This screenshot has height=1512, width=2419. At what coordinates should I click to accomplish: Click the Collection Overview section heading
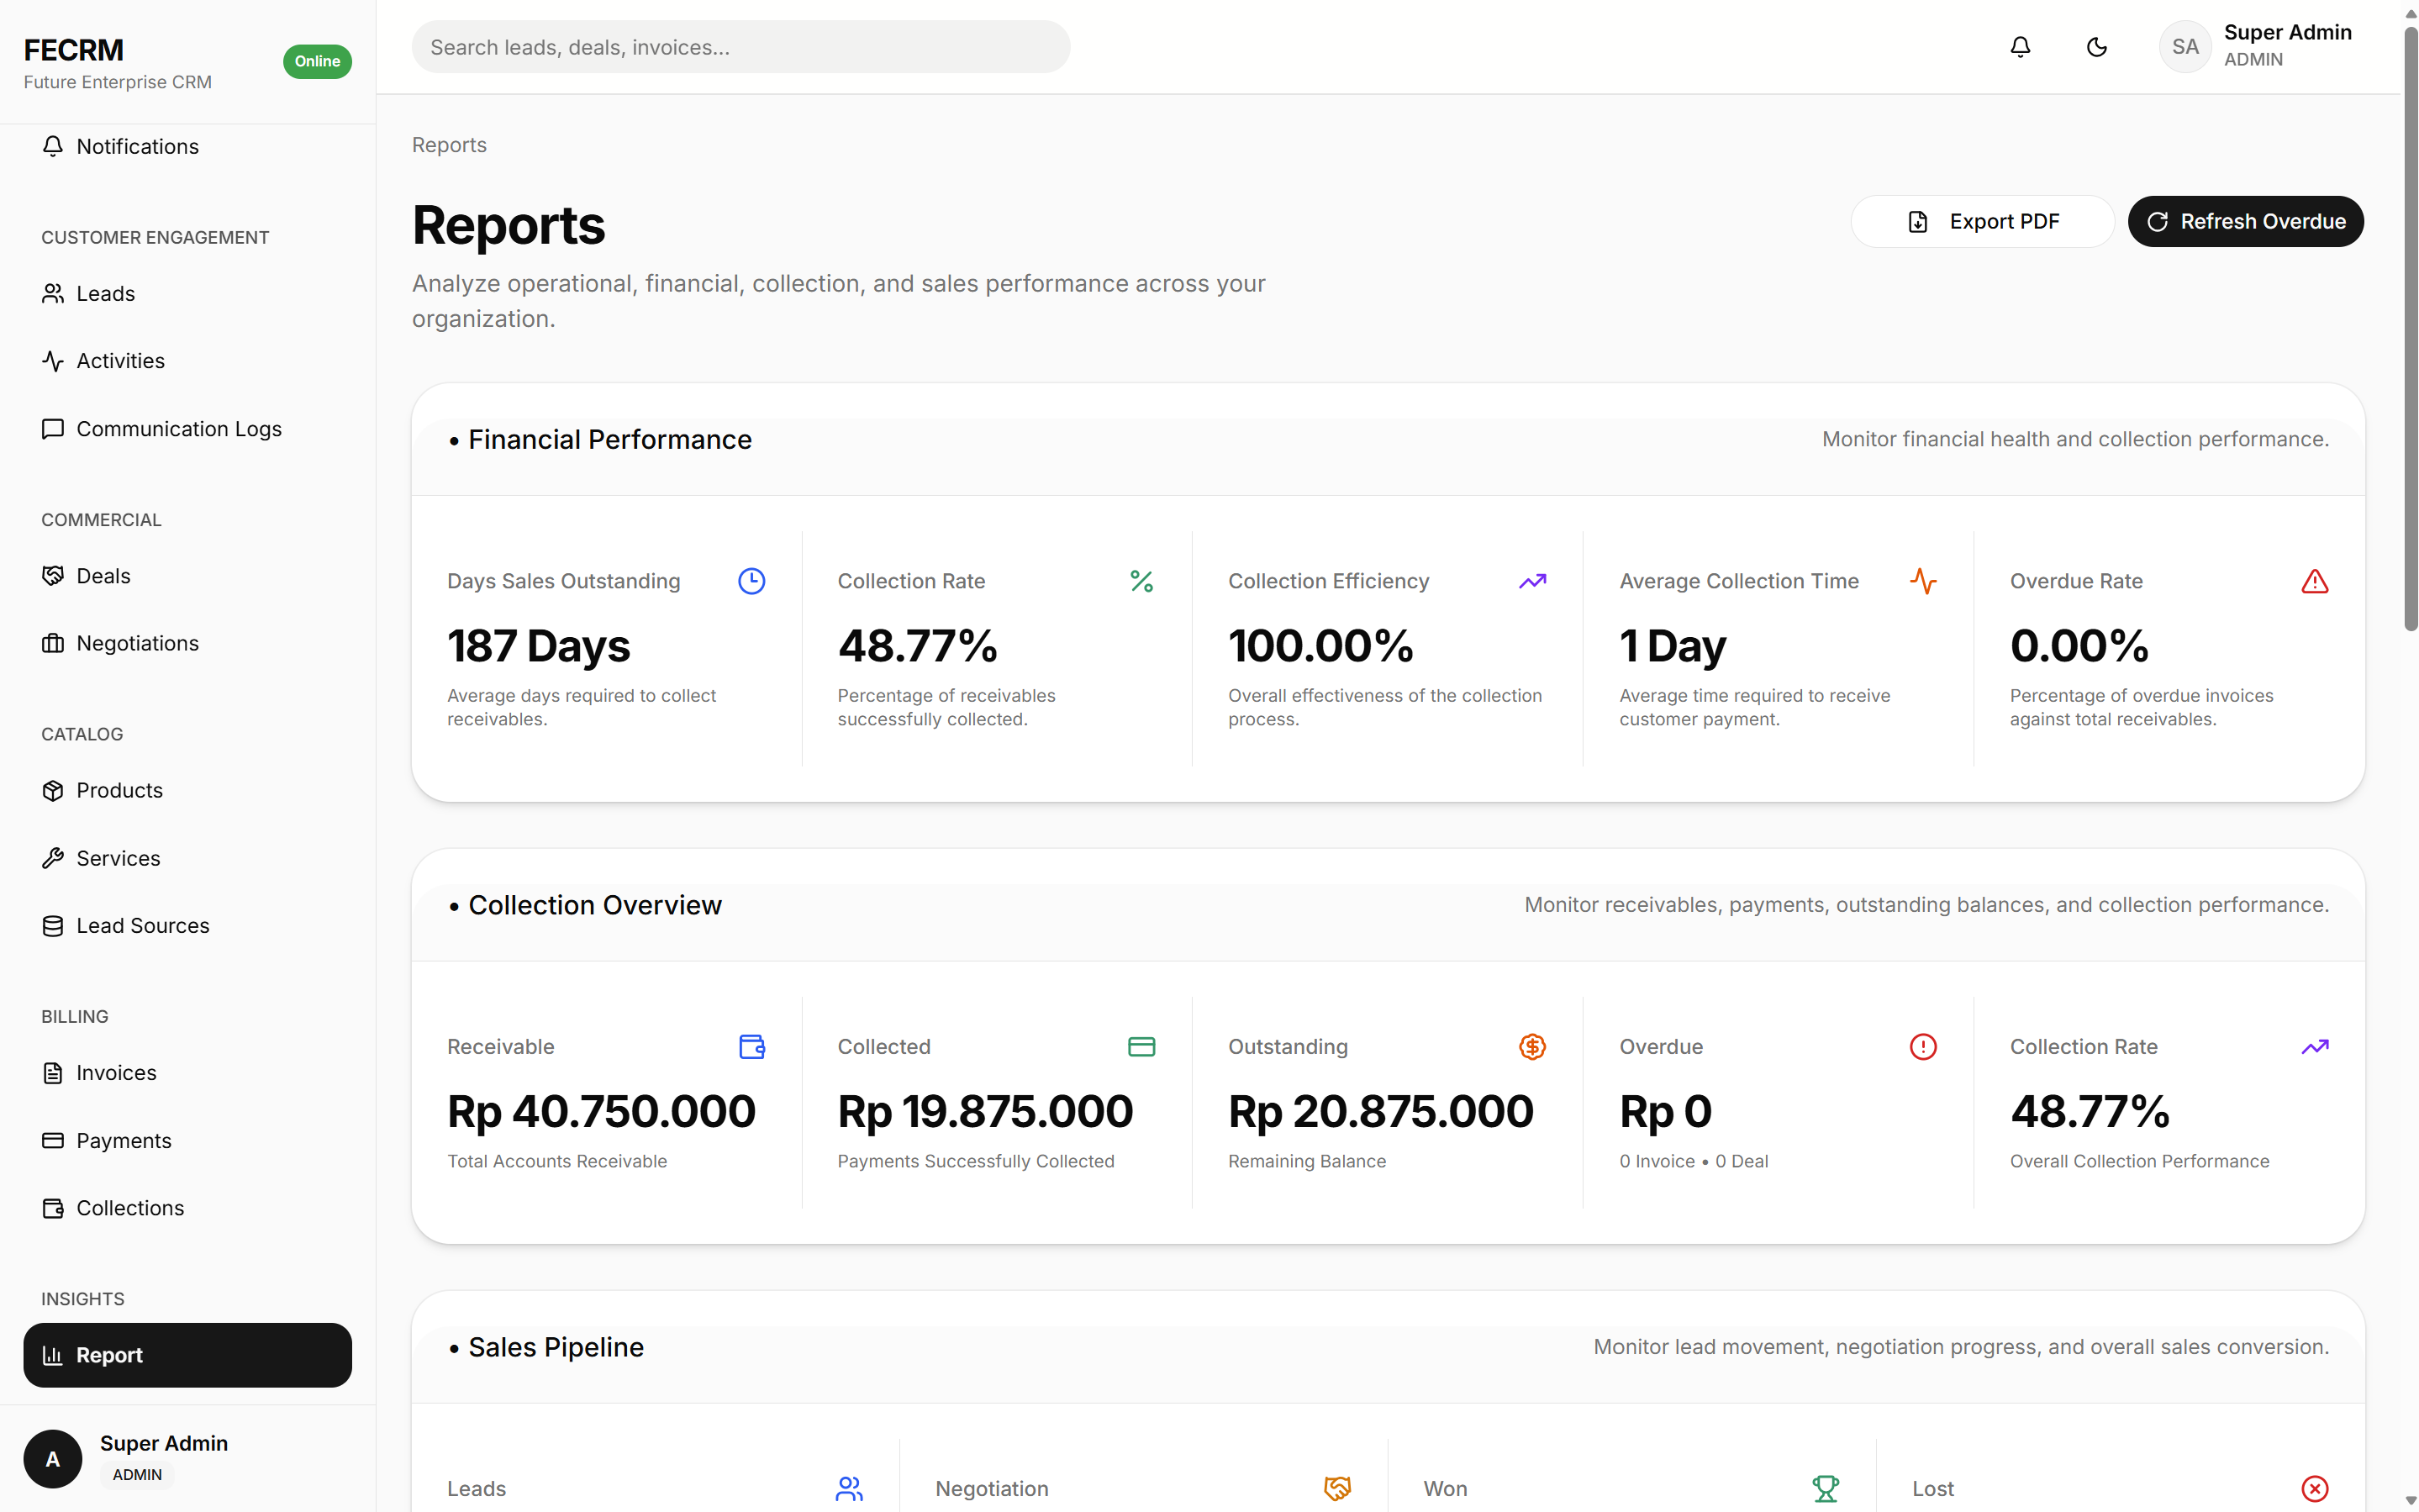coord(594,905)
